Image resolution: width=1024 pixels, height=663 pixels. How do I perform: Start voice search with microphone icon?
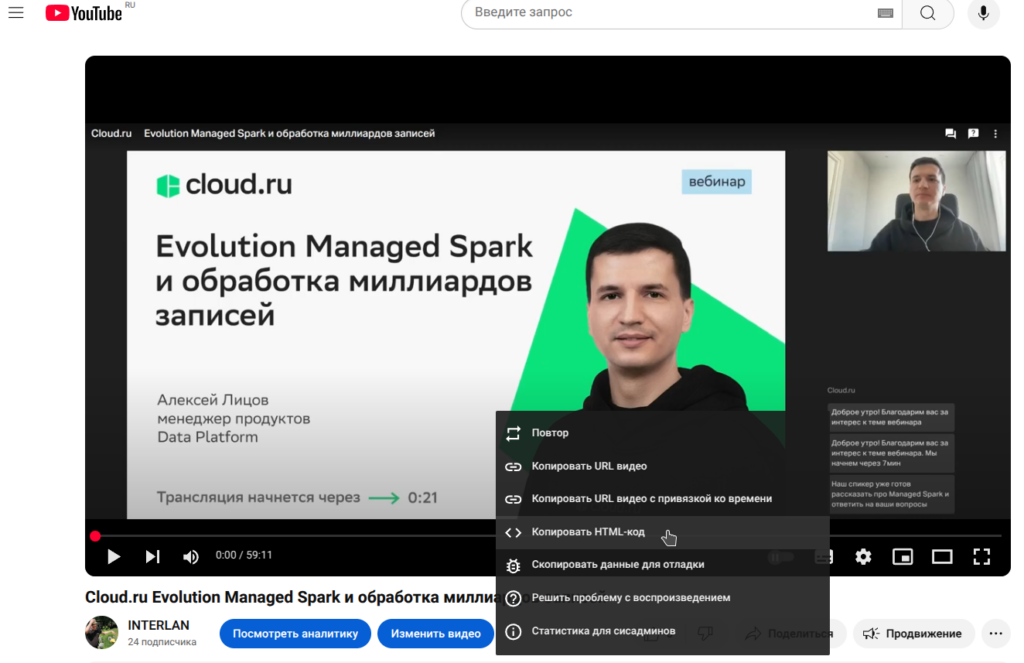(983, 13)
